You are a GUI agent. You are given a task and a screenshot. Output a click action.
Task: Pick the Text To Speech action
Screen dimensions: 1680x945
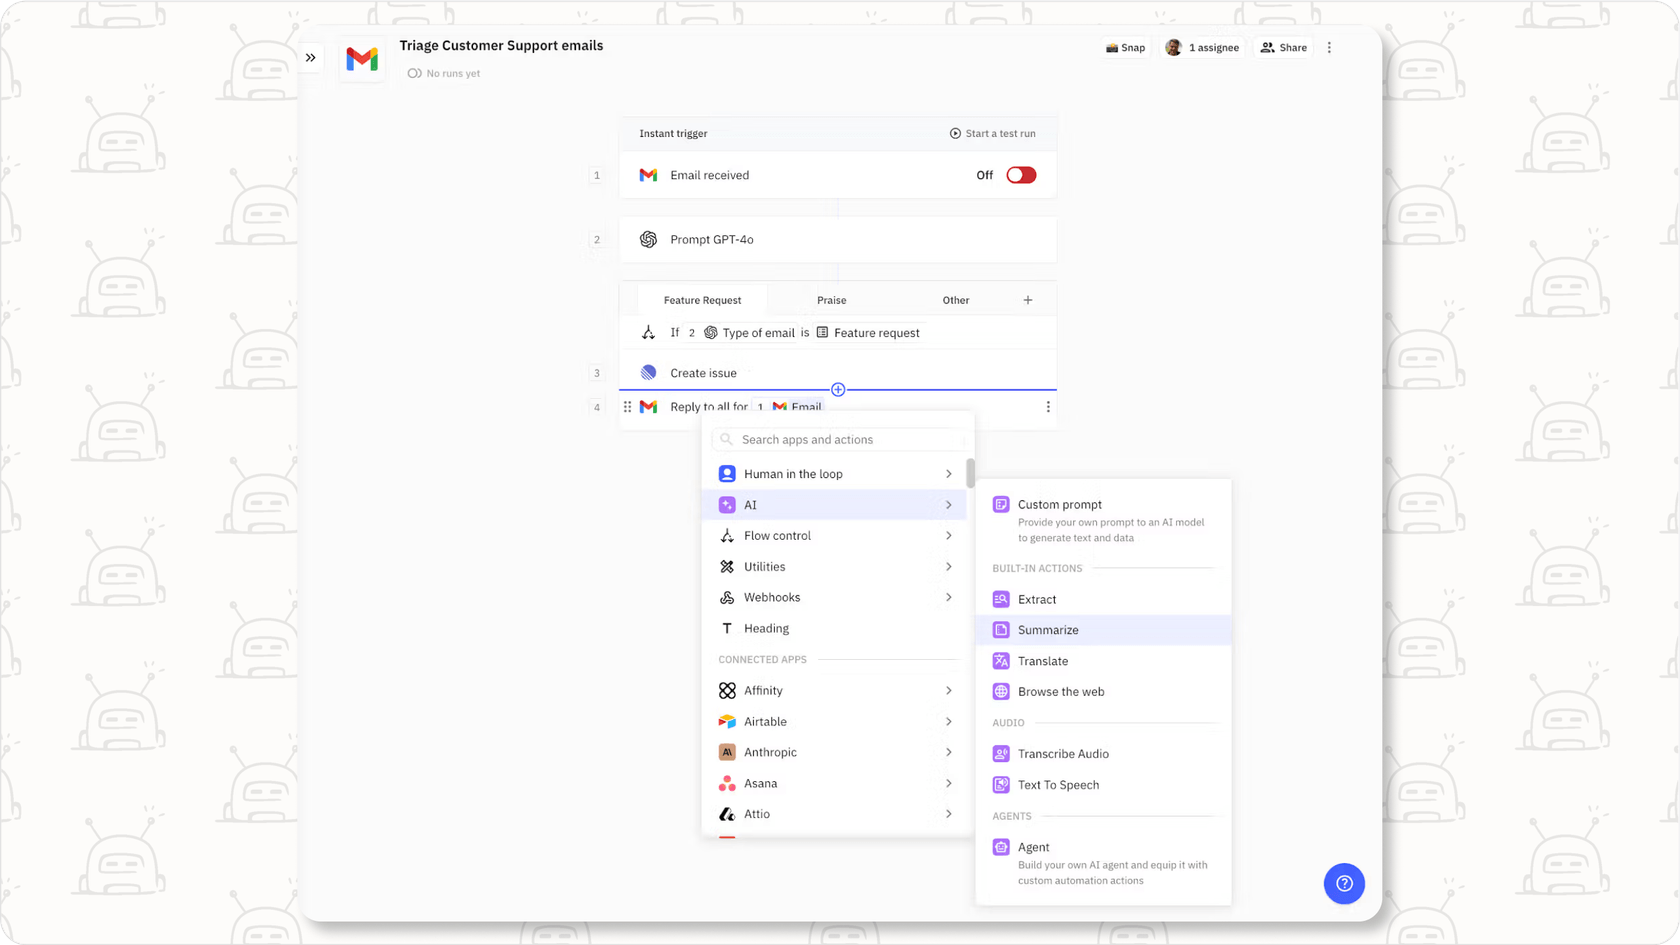1058,785
